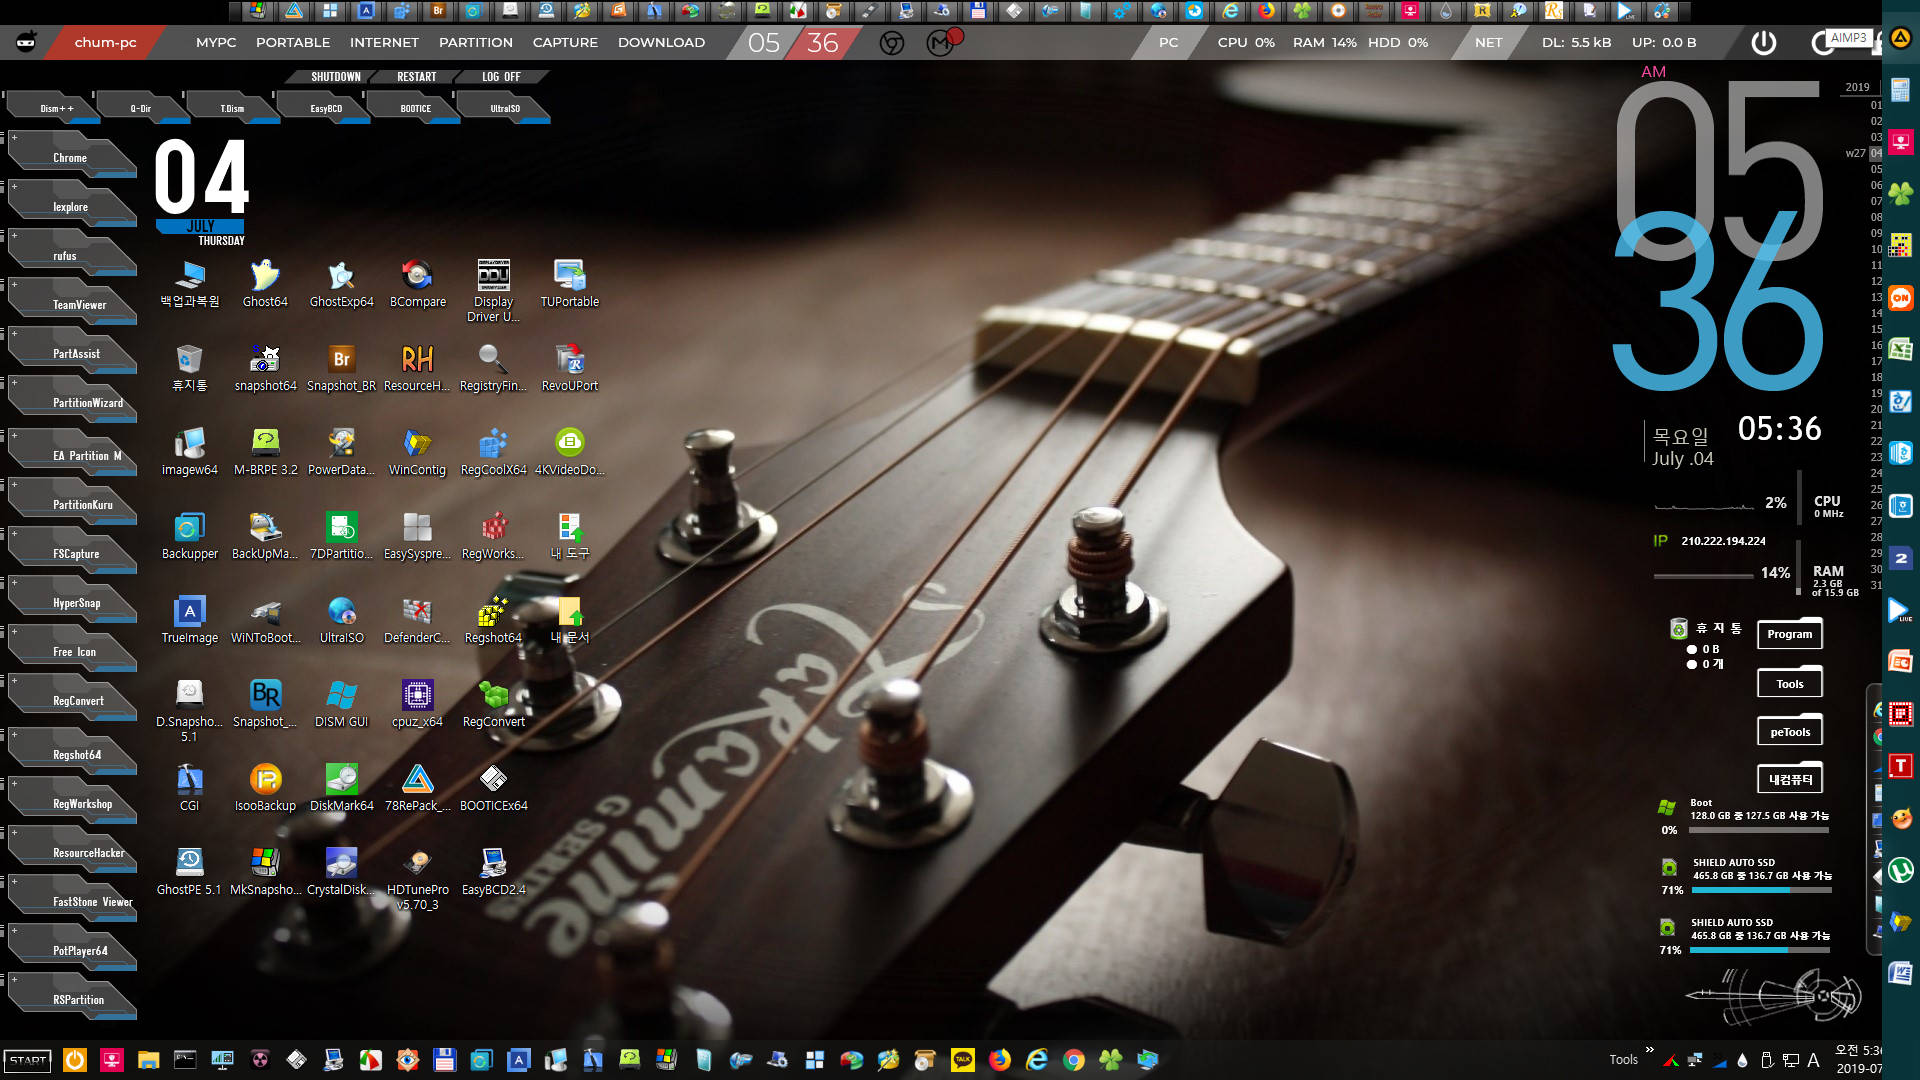
Task: Launch ResourceHacker RH desktop icon
Action: pos(417,367)
